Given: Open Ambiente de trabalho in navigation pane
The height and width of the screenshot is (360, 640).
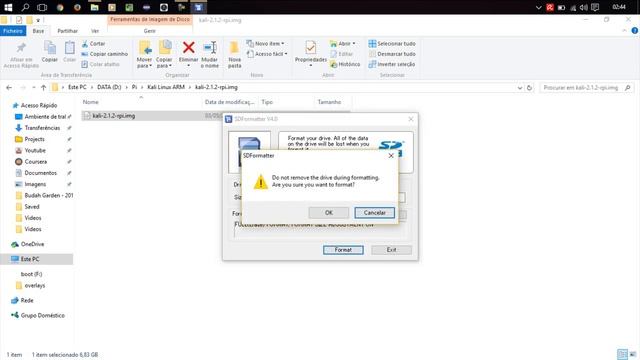Looking at the screenshot, I should coord(45,117).
